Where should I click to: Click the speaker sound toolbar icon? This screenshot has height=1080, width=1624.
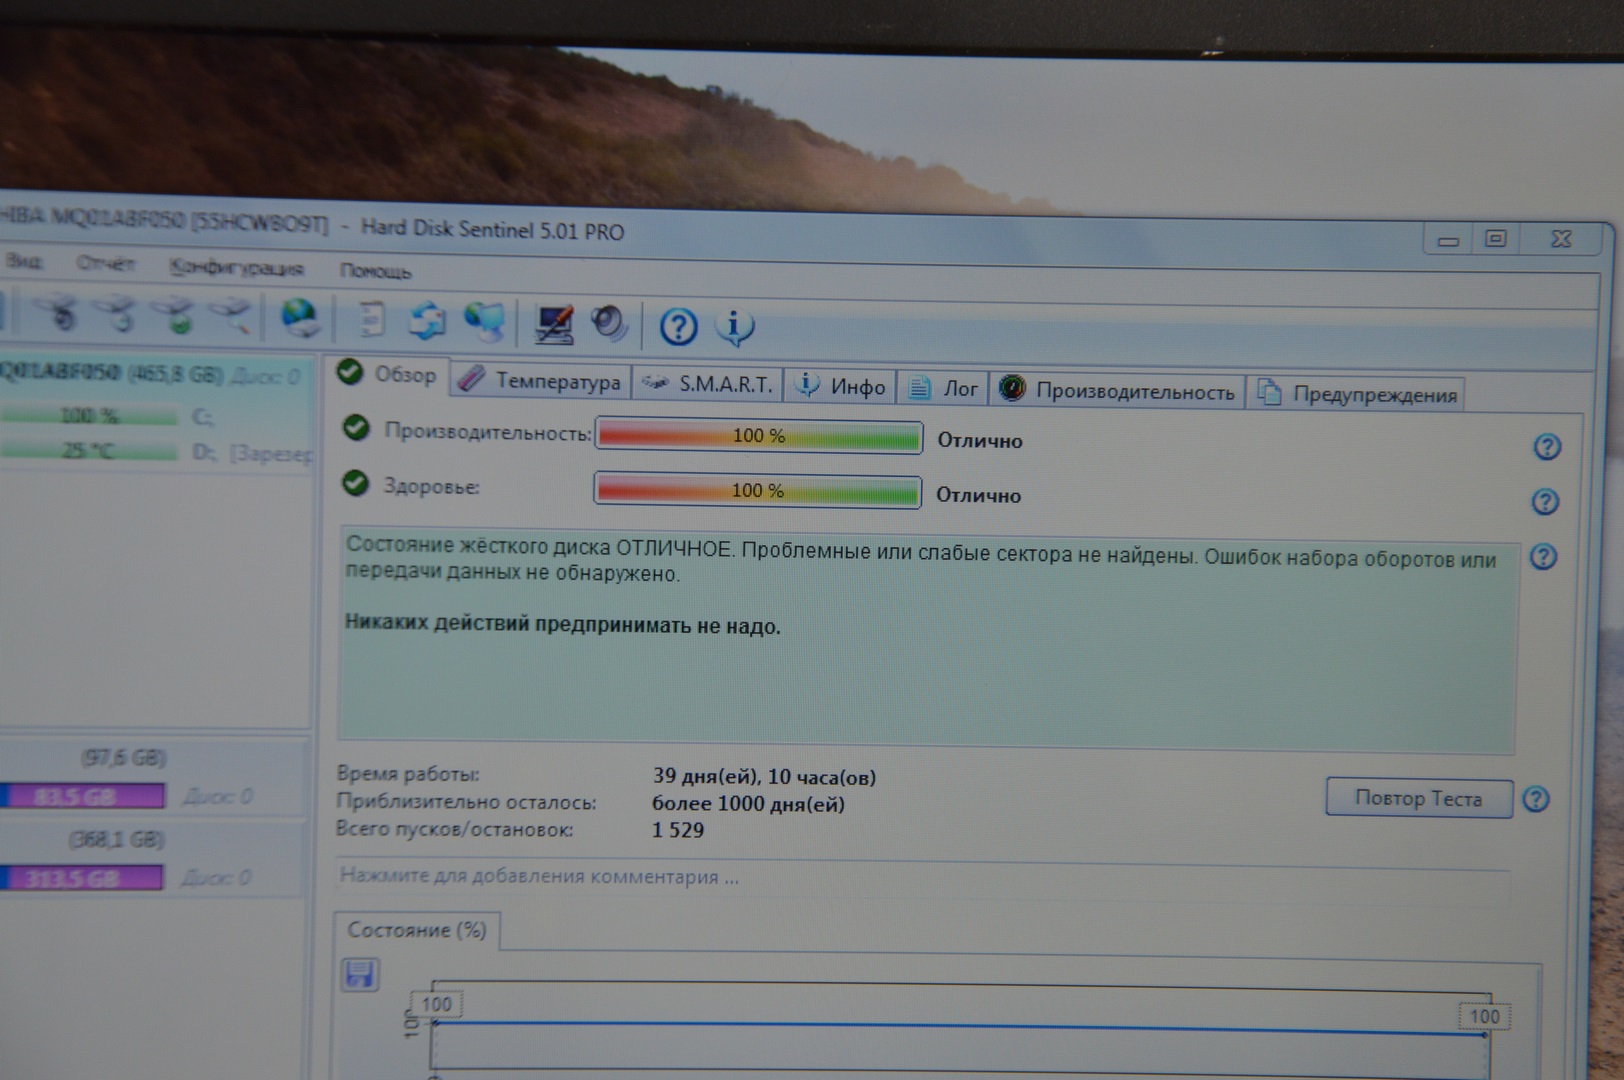pyautogui.click(x=608, y=324)
